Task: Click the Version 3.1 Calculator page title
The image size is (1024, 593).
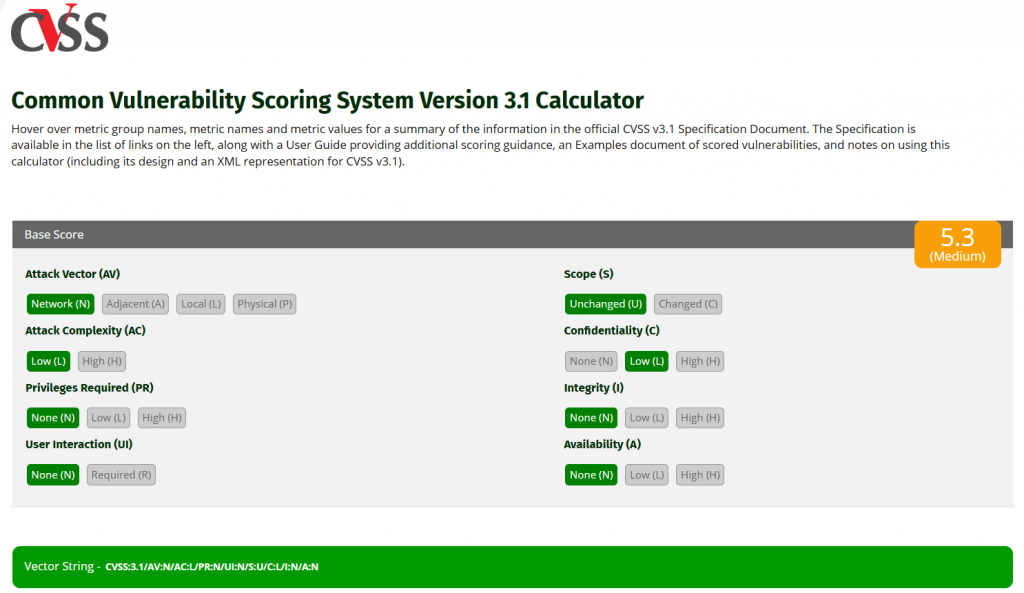Action: [x=327, y=100]
